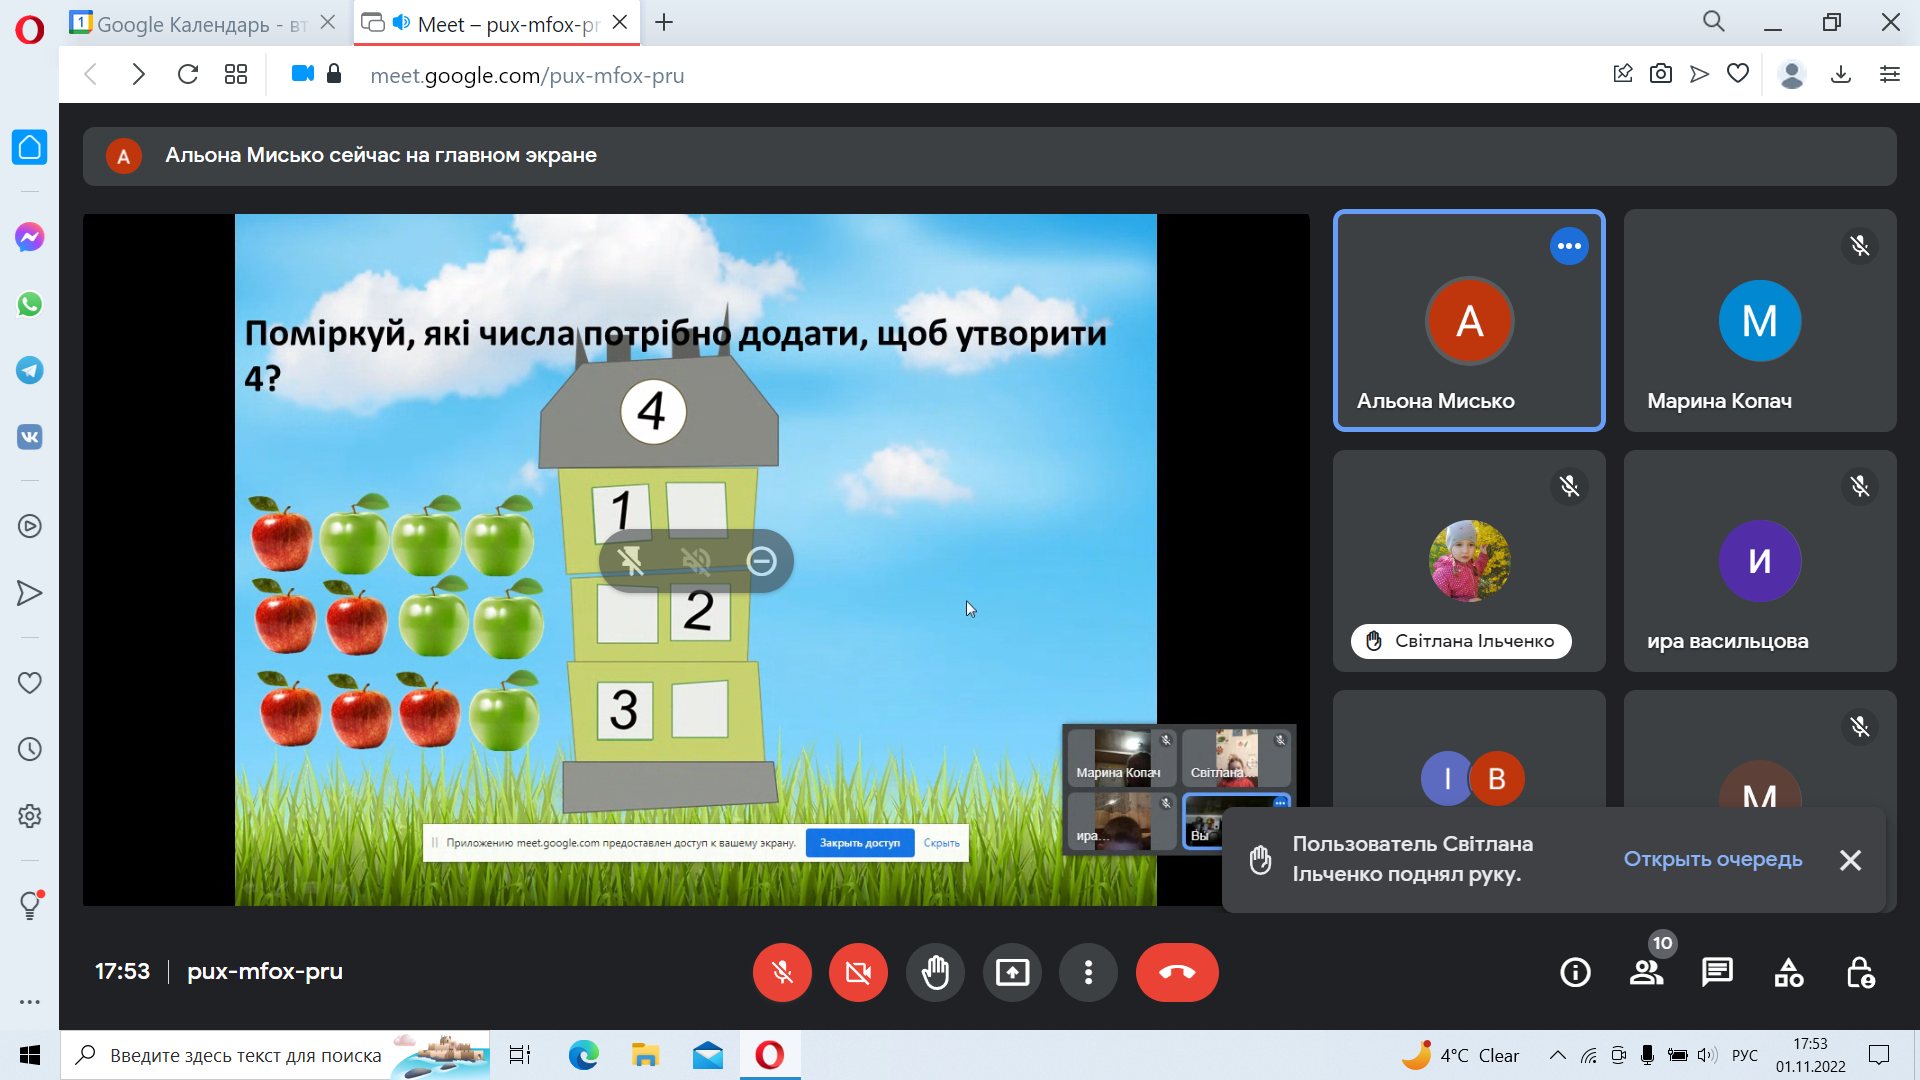The image size is (1920, 1080).
Task: Open Telegram from the Opera sidebar
Action: [30, 370]
